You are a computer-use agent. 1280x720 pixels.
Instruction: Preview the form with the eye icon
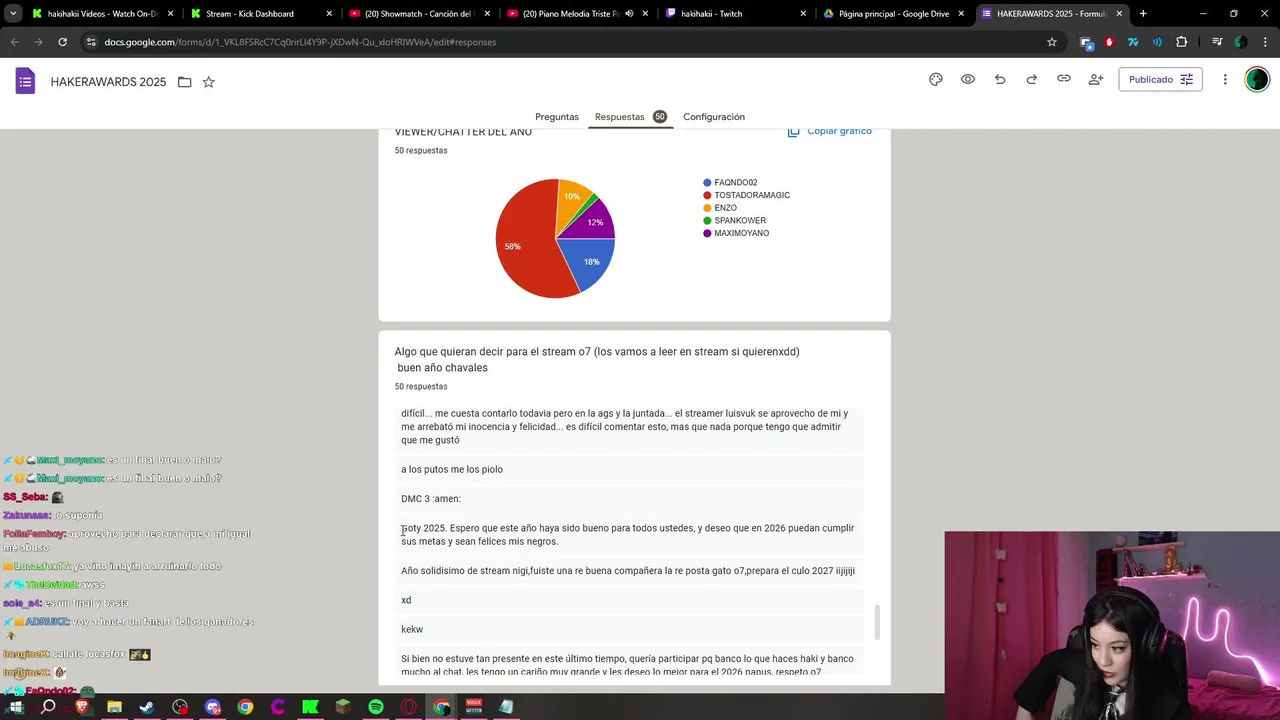[x=968, y=79]
